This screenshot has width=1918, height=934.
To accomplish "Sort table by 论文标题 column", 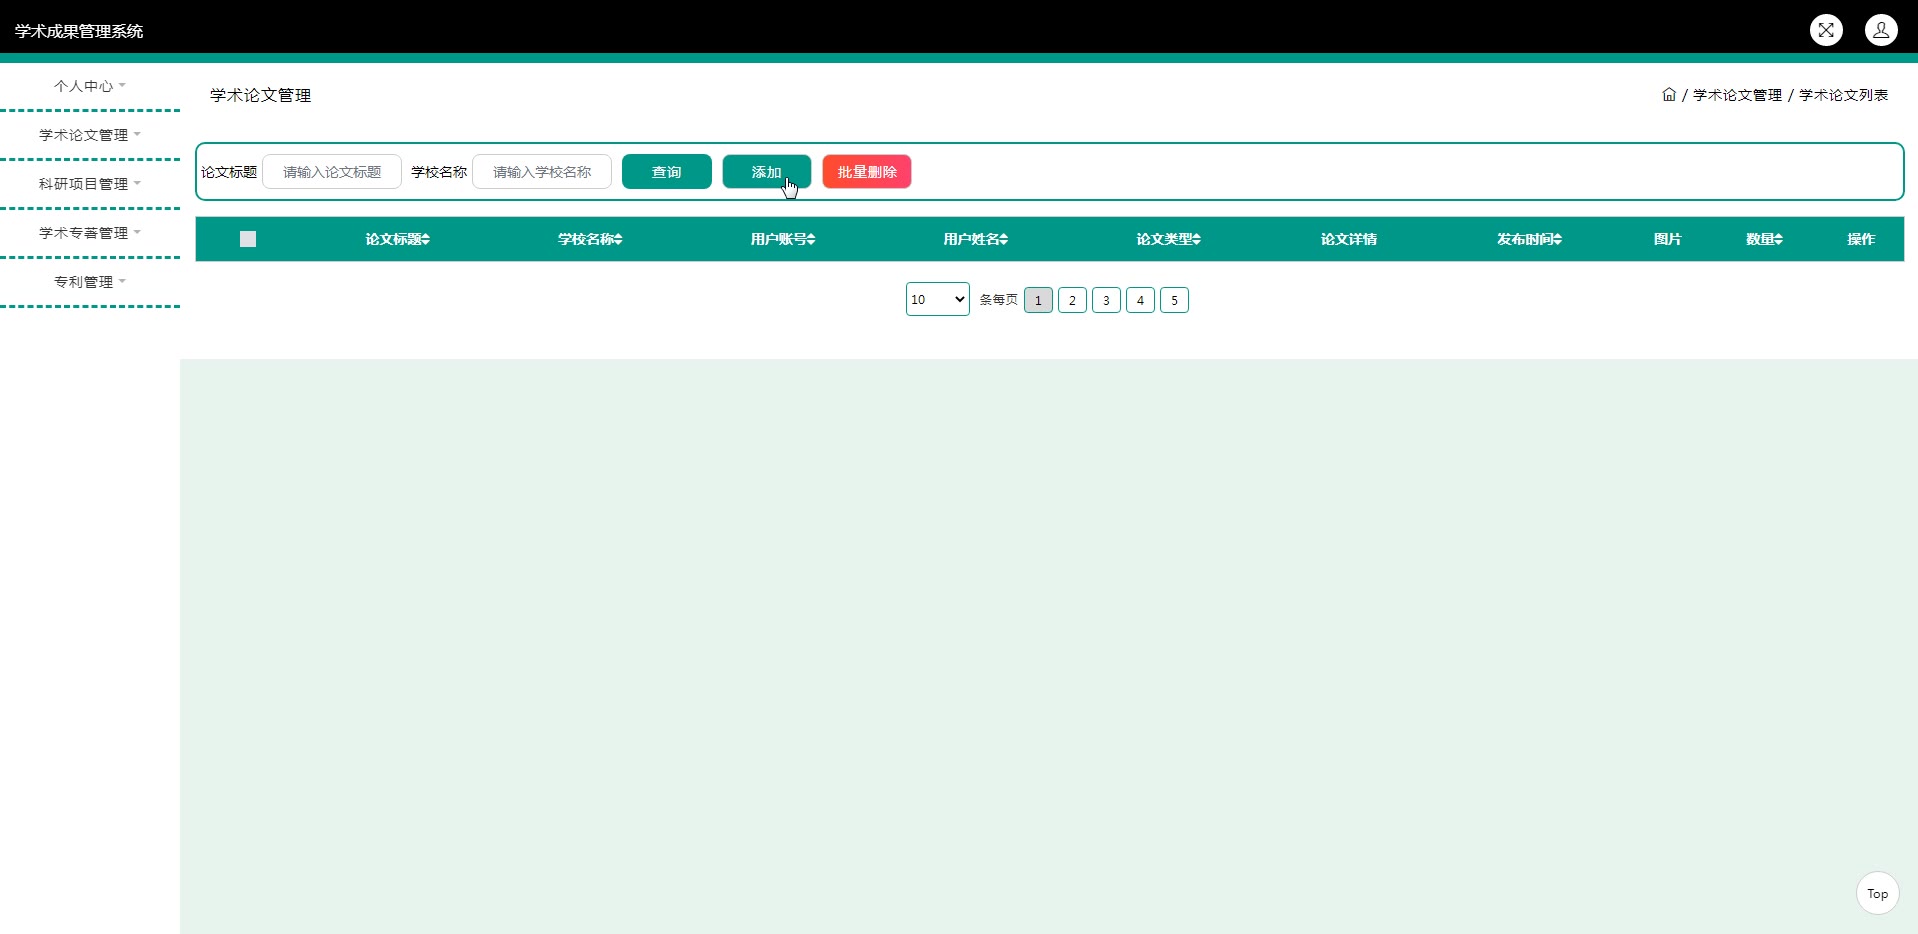I will point(397,239).
